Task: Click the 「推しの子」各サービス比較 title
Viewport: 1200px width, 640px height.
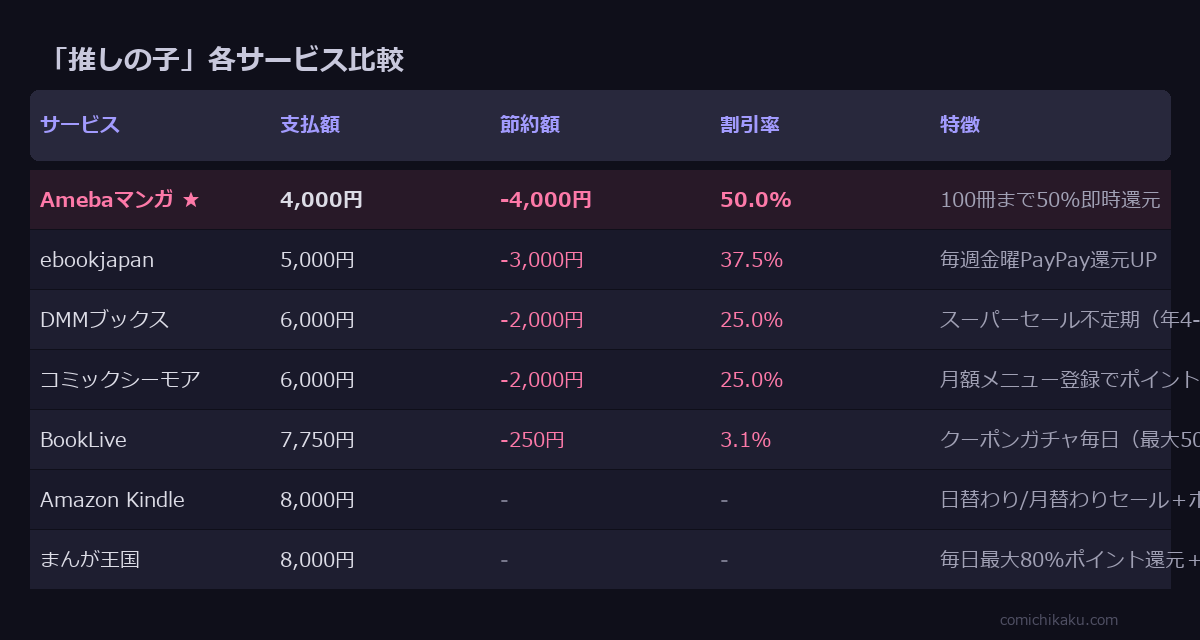Action: tap(226, 60)
